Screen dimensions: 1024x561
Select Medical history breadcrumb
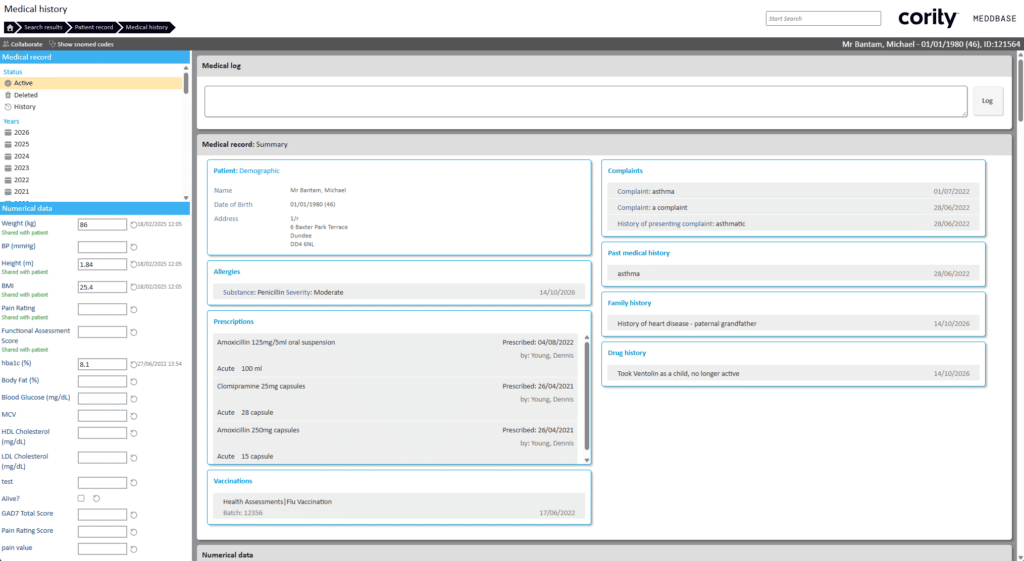pyautogui.click(x=147, y=27)
